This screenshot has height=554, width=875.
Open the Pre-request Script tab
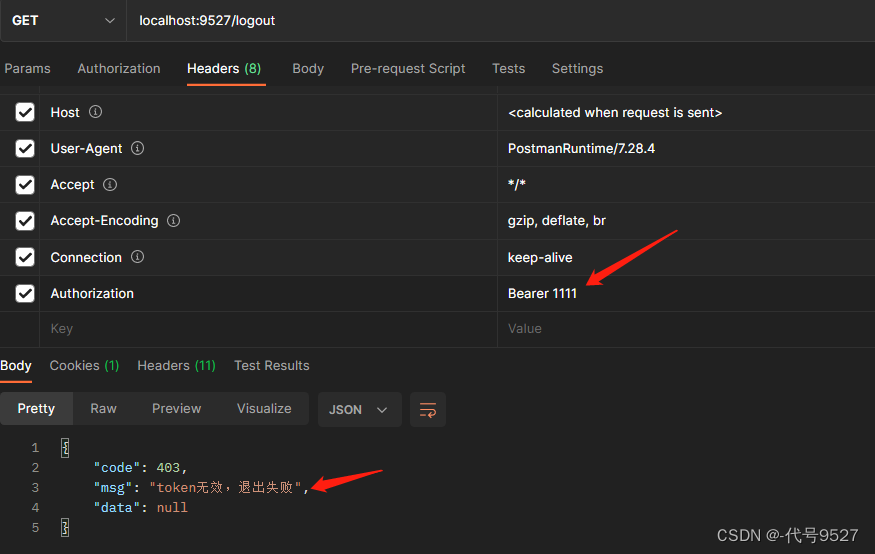408,69
